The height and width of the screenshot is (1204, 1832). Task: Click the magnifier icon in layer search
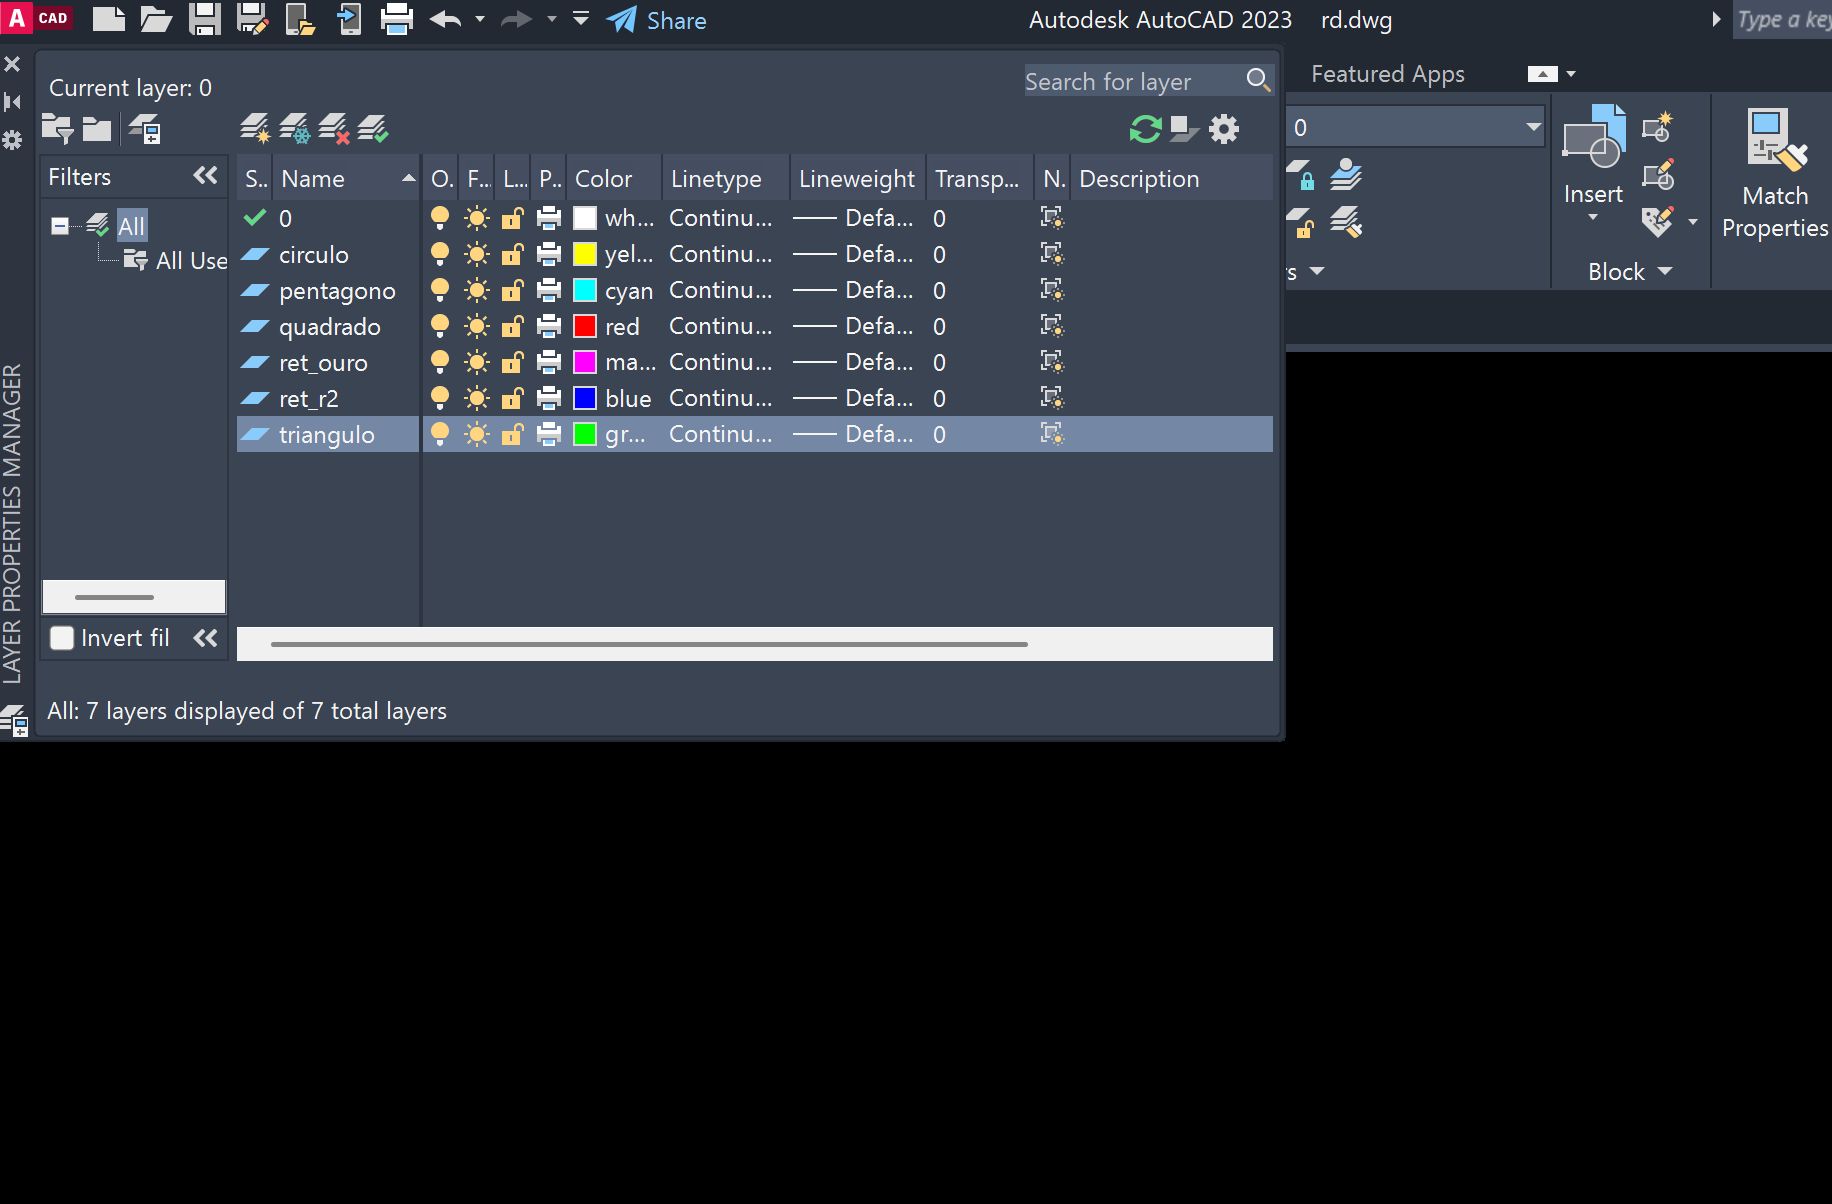point(1258,80)
